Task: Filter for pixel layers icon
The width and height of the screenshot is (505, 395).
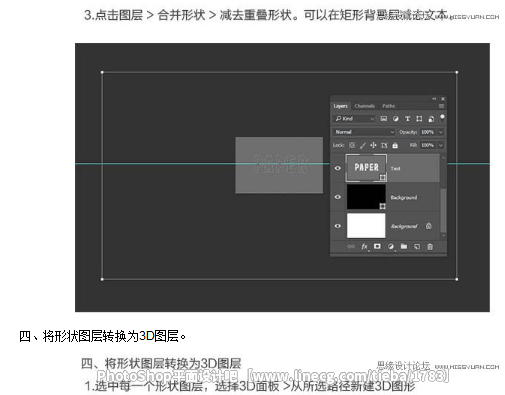Action: (384, 119)
